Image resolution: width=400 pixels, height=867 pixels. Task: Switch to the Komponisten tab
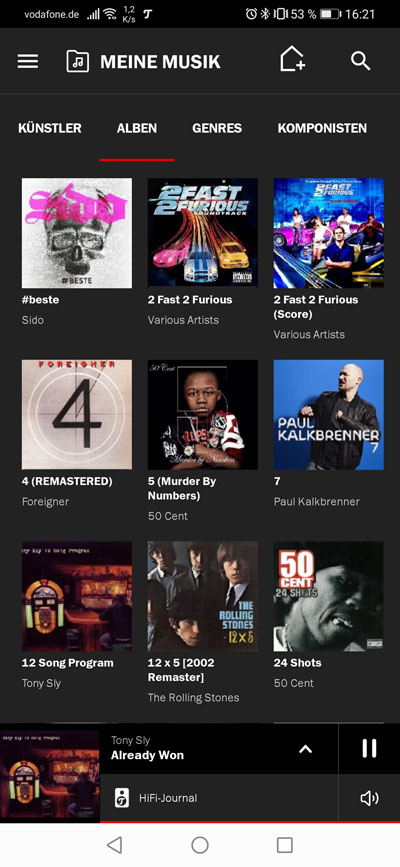(322, 128)
